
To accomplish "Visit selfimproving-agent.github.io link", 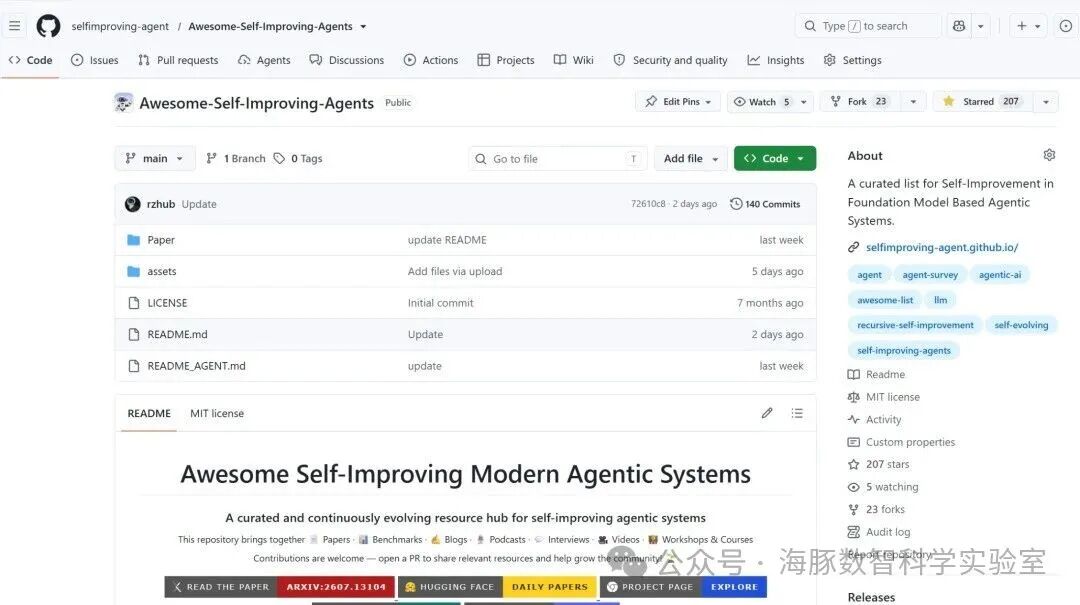I will pos(942,247).
